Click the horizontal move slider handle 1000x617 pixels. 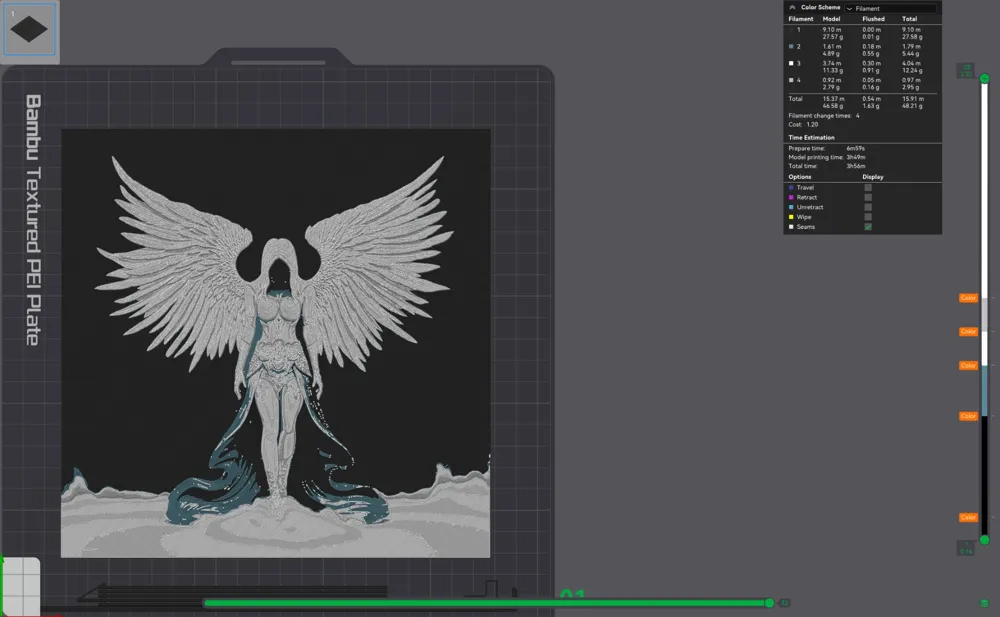pos(770,603)
